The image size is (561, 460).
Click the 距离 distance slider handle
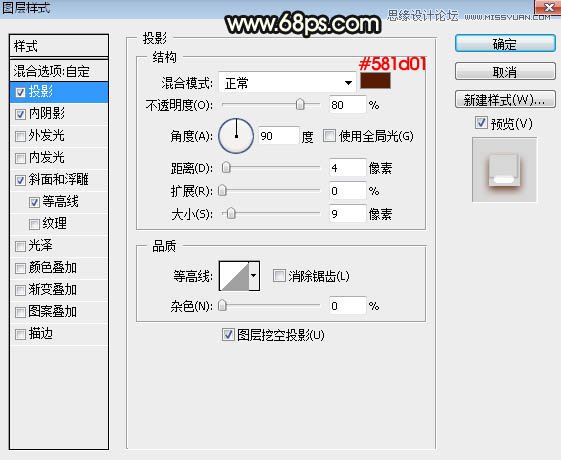click(x=226, y=167)
